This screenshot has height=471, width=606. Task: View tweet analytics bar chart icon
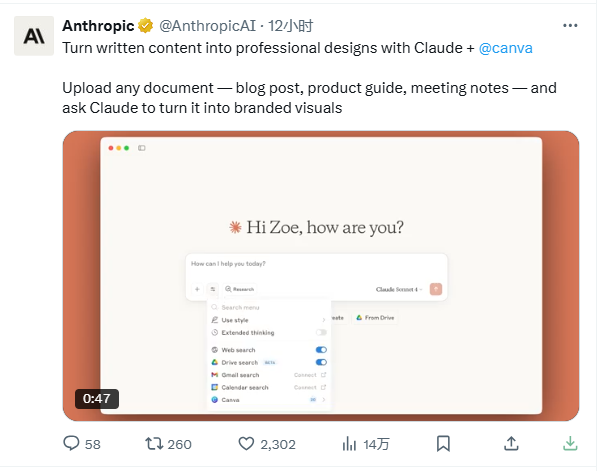coord(350,443)
